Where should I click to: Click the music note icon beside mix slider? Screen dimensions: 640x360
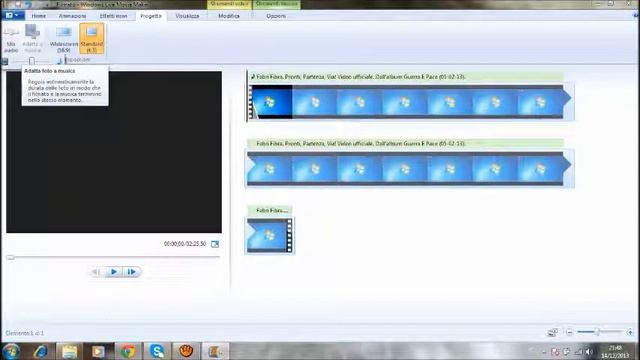60,61
